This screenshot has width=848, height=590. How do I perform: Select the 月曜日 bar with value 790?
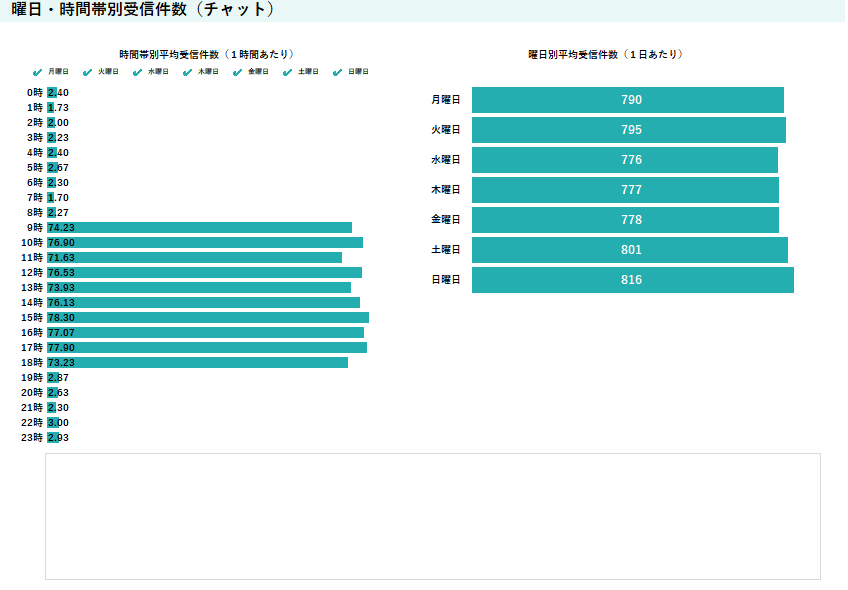(x=627, y=100)
